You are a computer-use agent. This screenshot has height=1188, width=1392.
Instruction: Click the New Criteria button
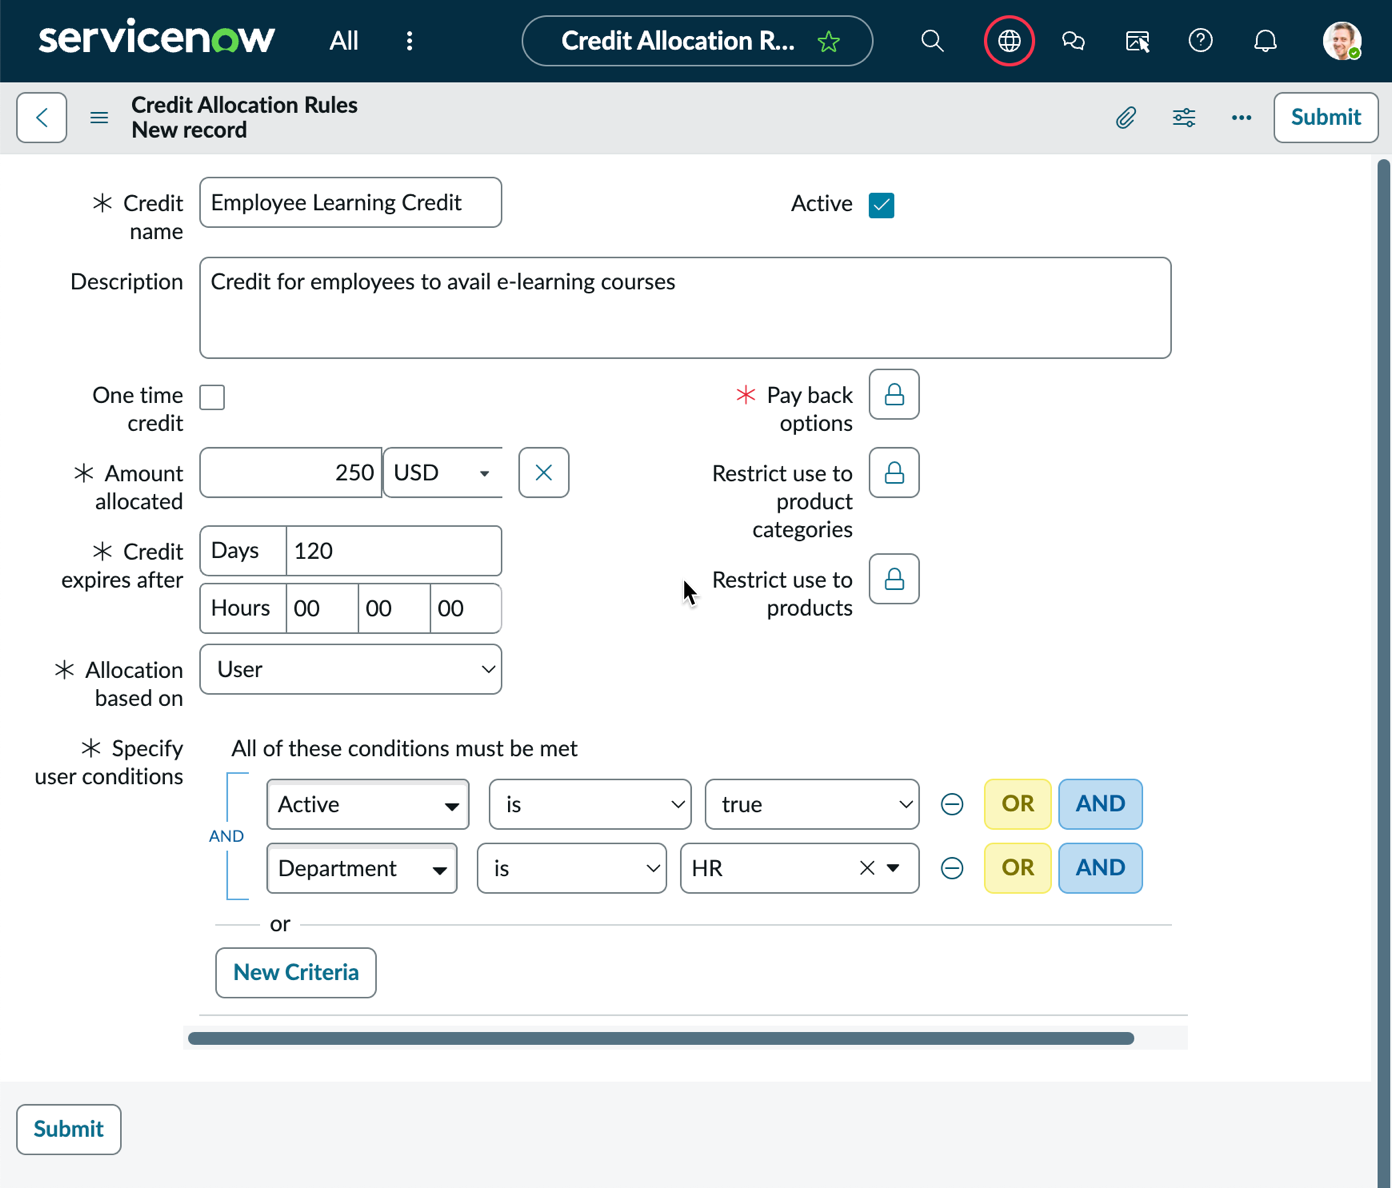[x=296, y=973]
